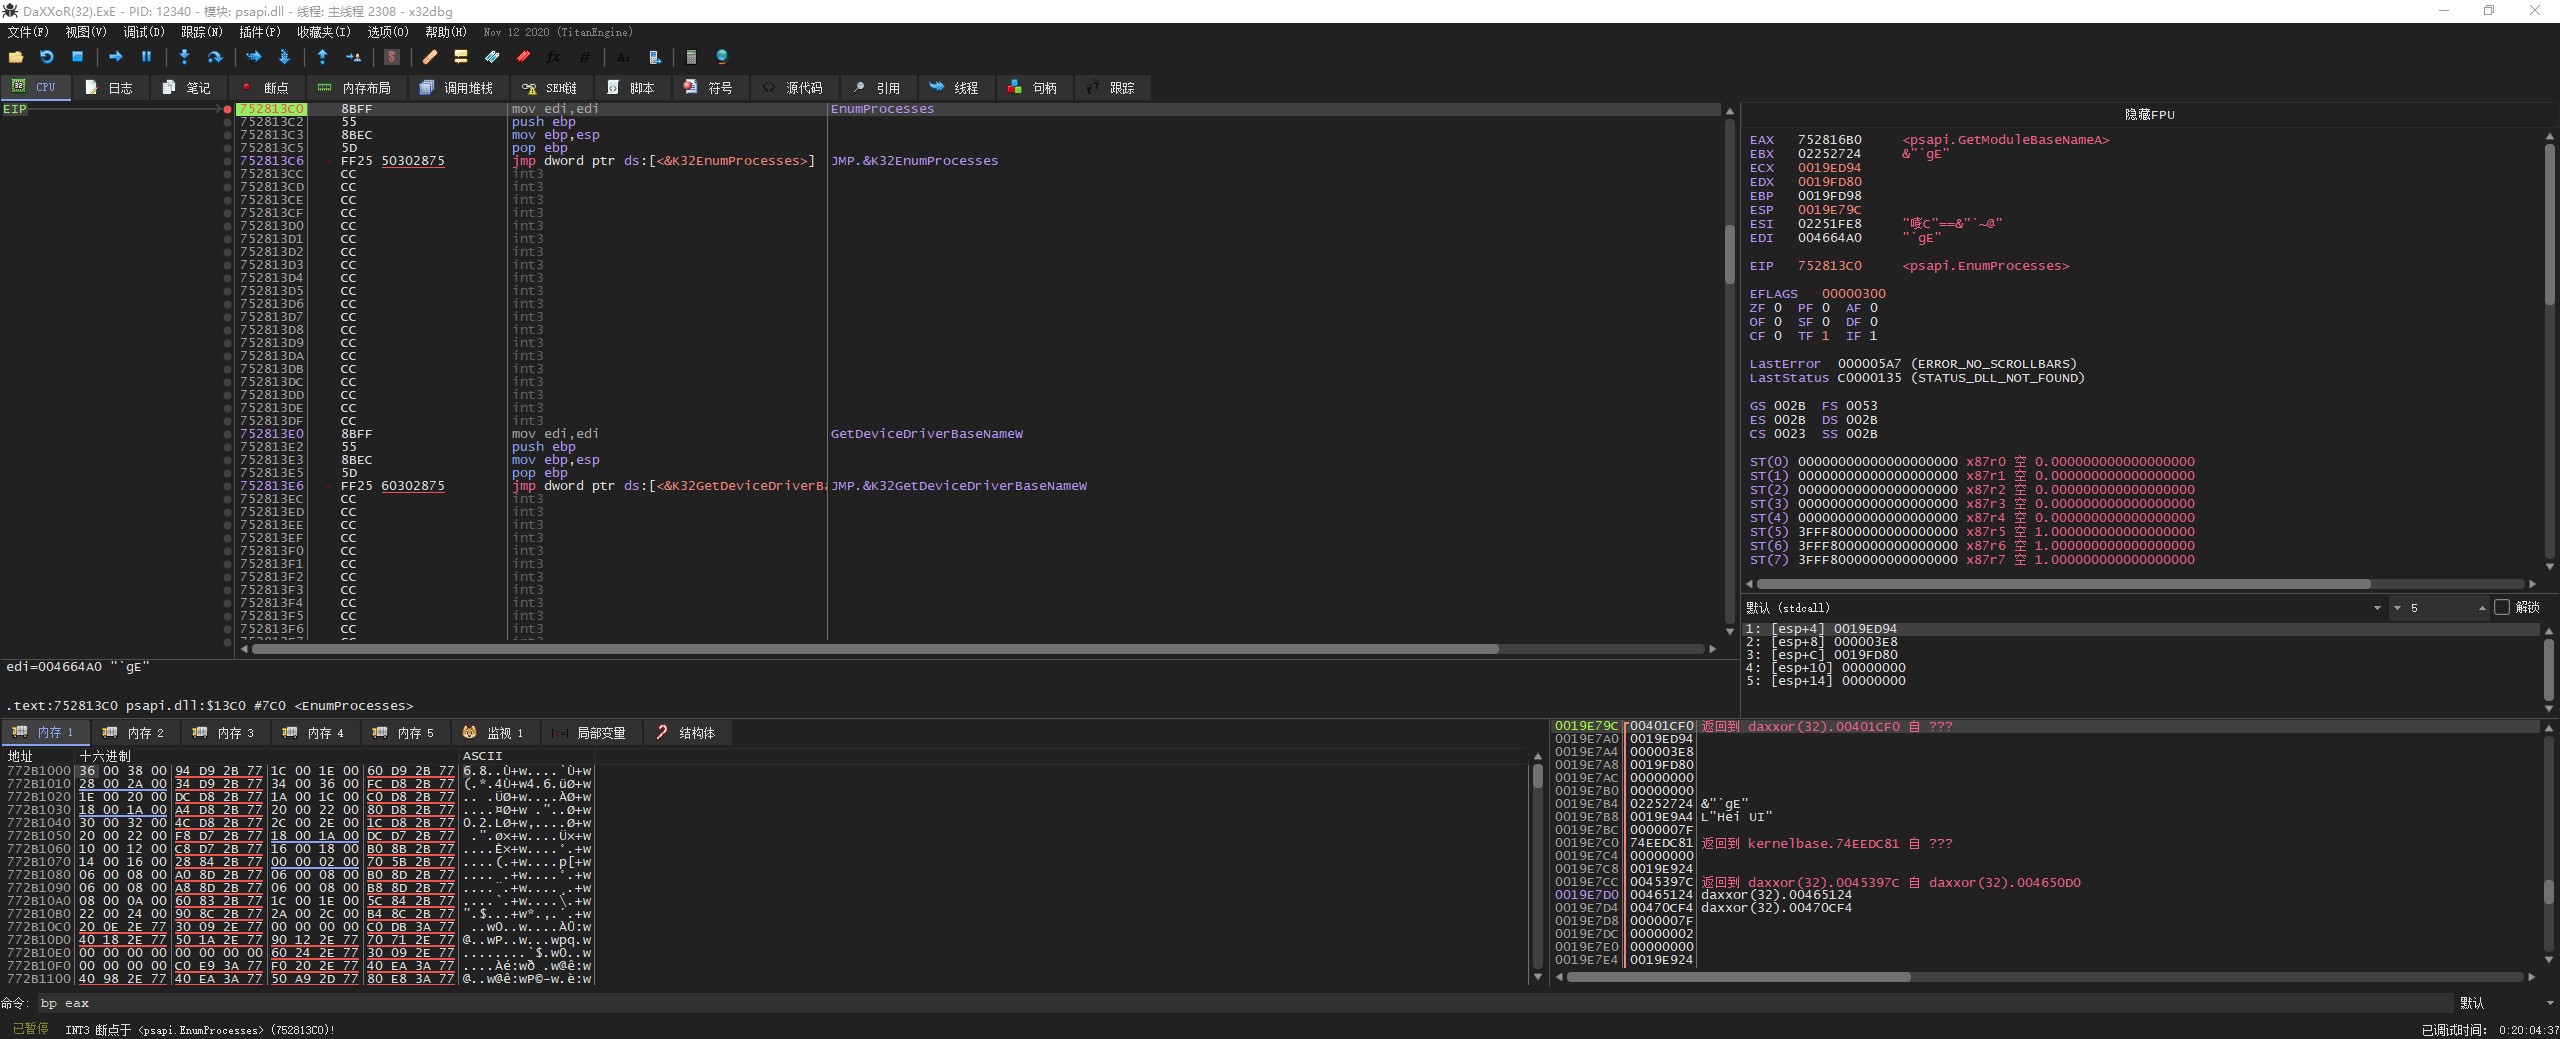
Task: Toggle the red breakpoint at 752813C0
Action: pyautogui.click(x=228, y=109)
